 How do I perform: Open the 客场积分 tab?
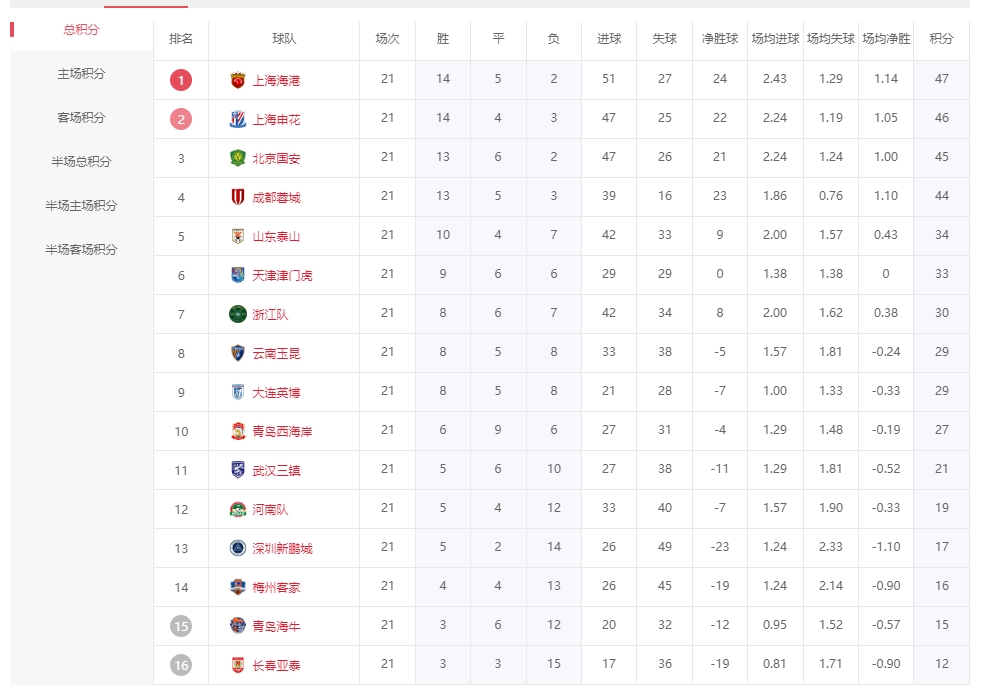pyautogui.click(x=81, y=118)
